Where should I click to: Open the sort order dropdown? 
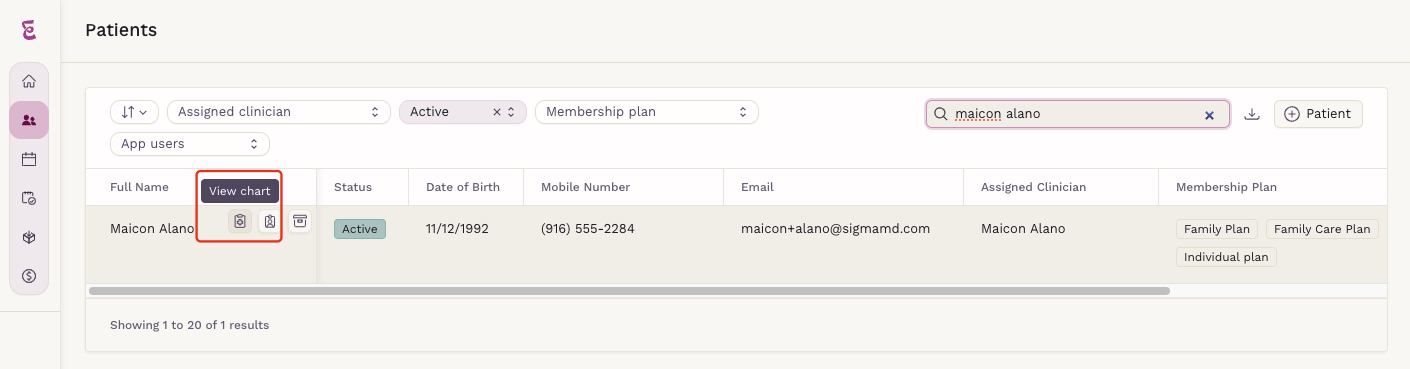click(134, 112)
